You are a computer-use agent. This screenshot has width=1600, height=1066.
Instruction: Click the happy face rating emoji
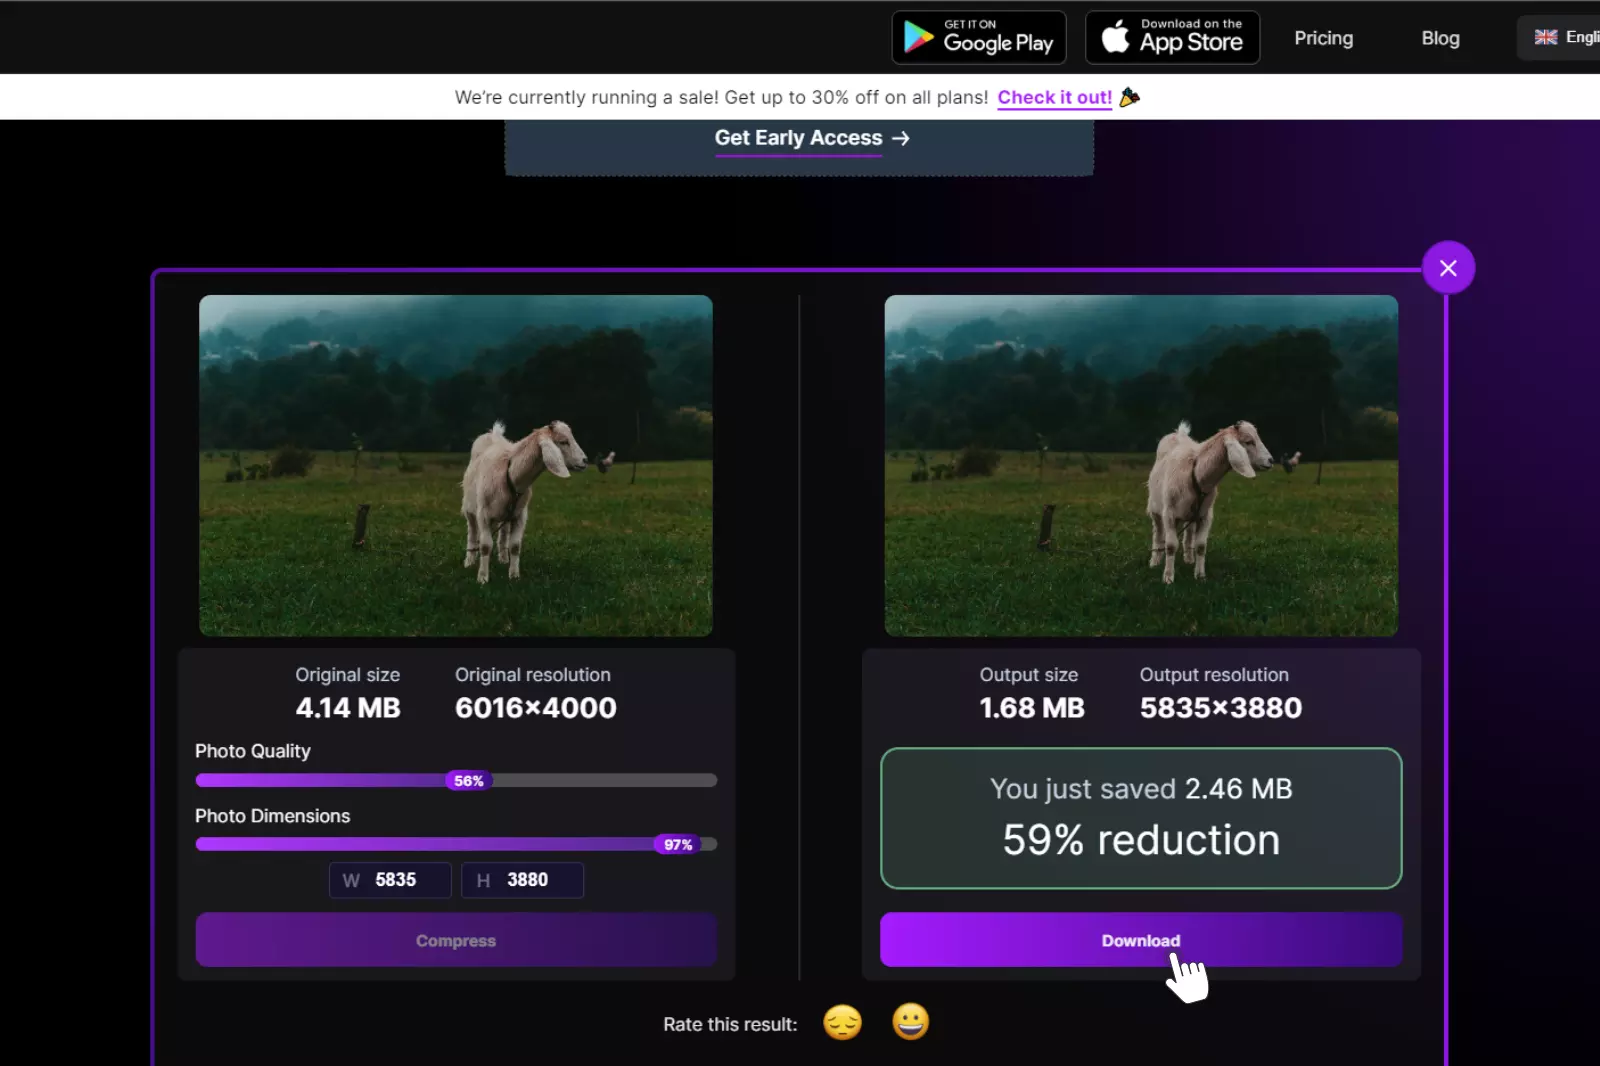[x=911, y=1022]
